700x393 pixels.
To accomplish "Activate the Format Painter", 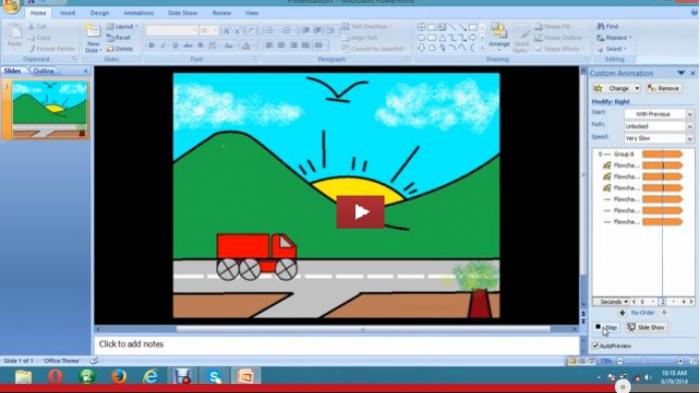I will pos(52,49).
